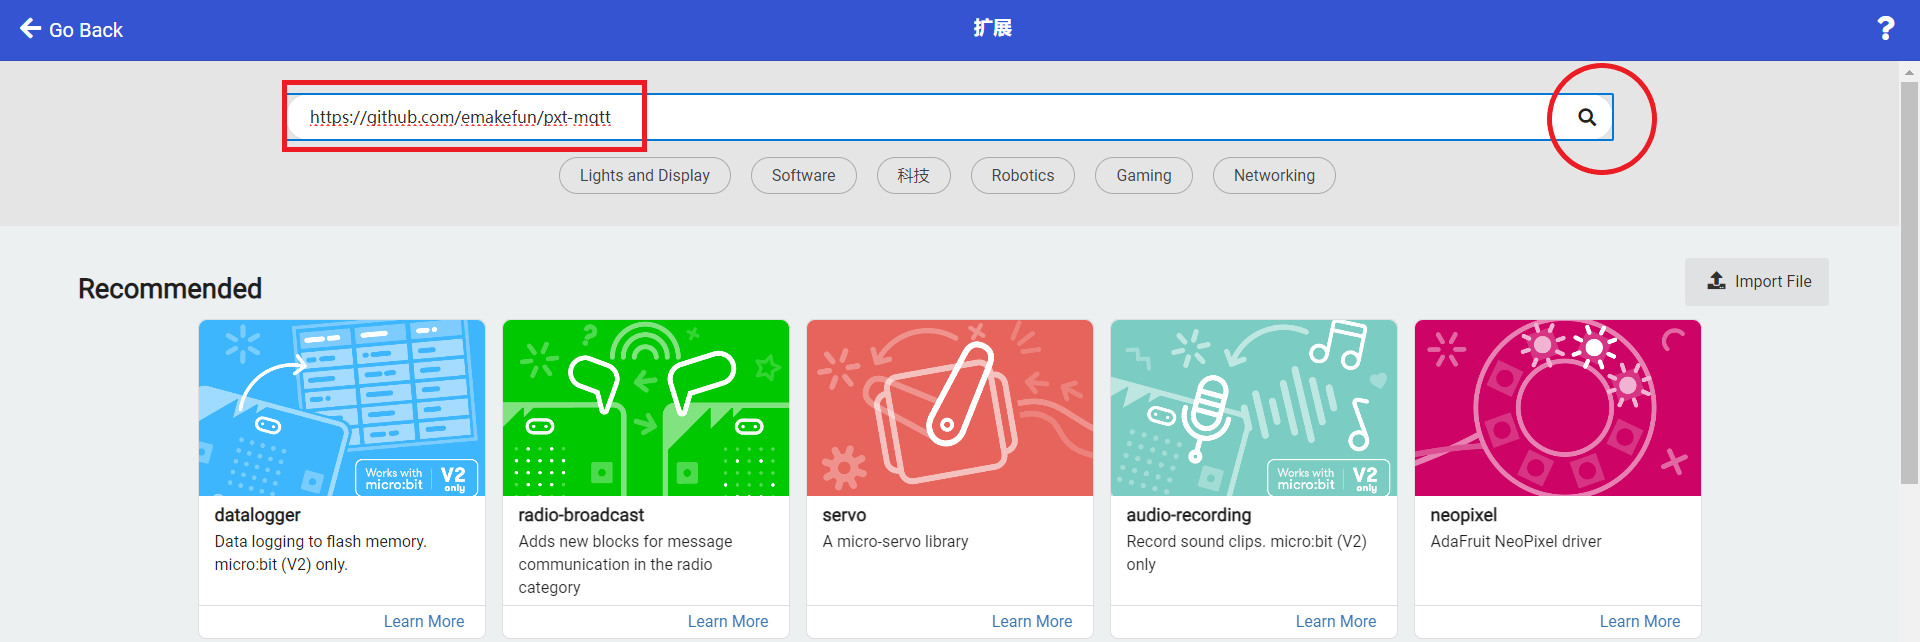Click Learn More under datalogger
Image resolution: width=1920 pixels, height=642 pixels.
(x=424, y=621)
